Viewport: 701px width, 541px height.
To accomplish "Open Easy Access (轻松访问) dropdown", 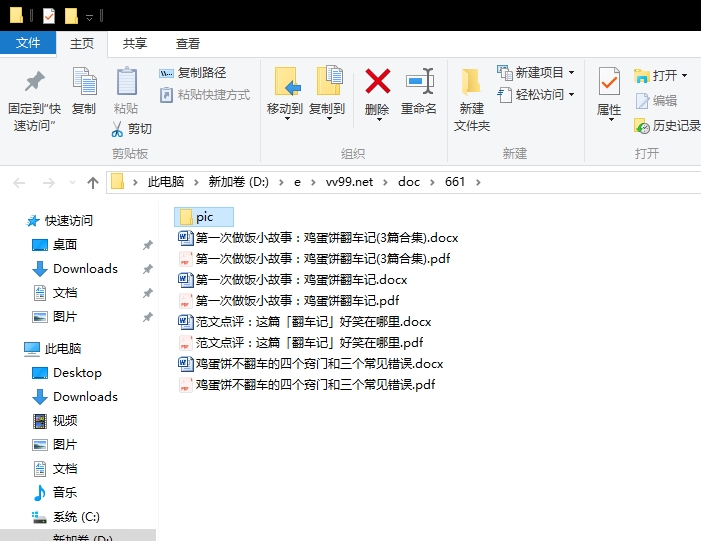I will pyautogui.click(x=536, y=95).
